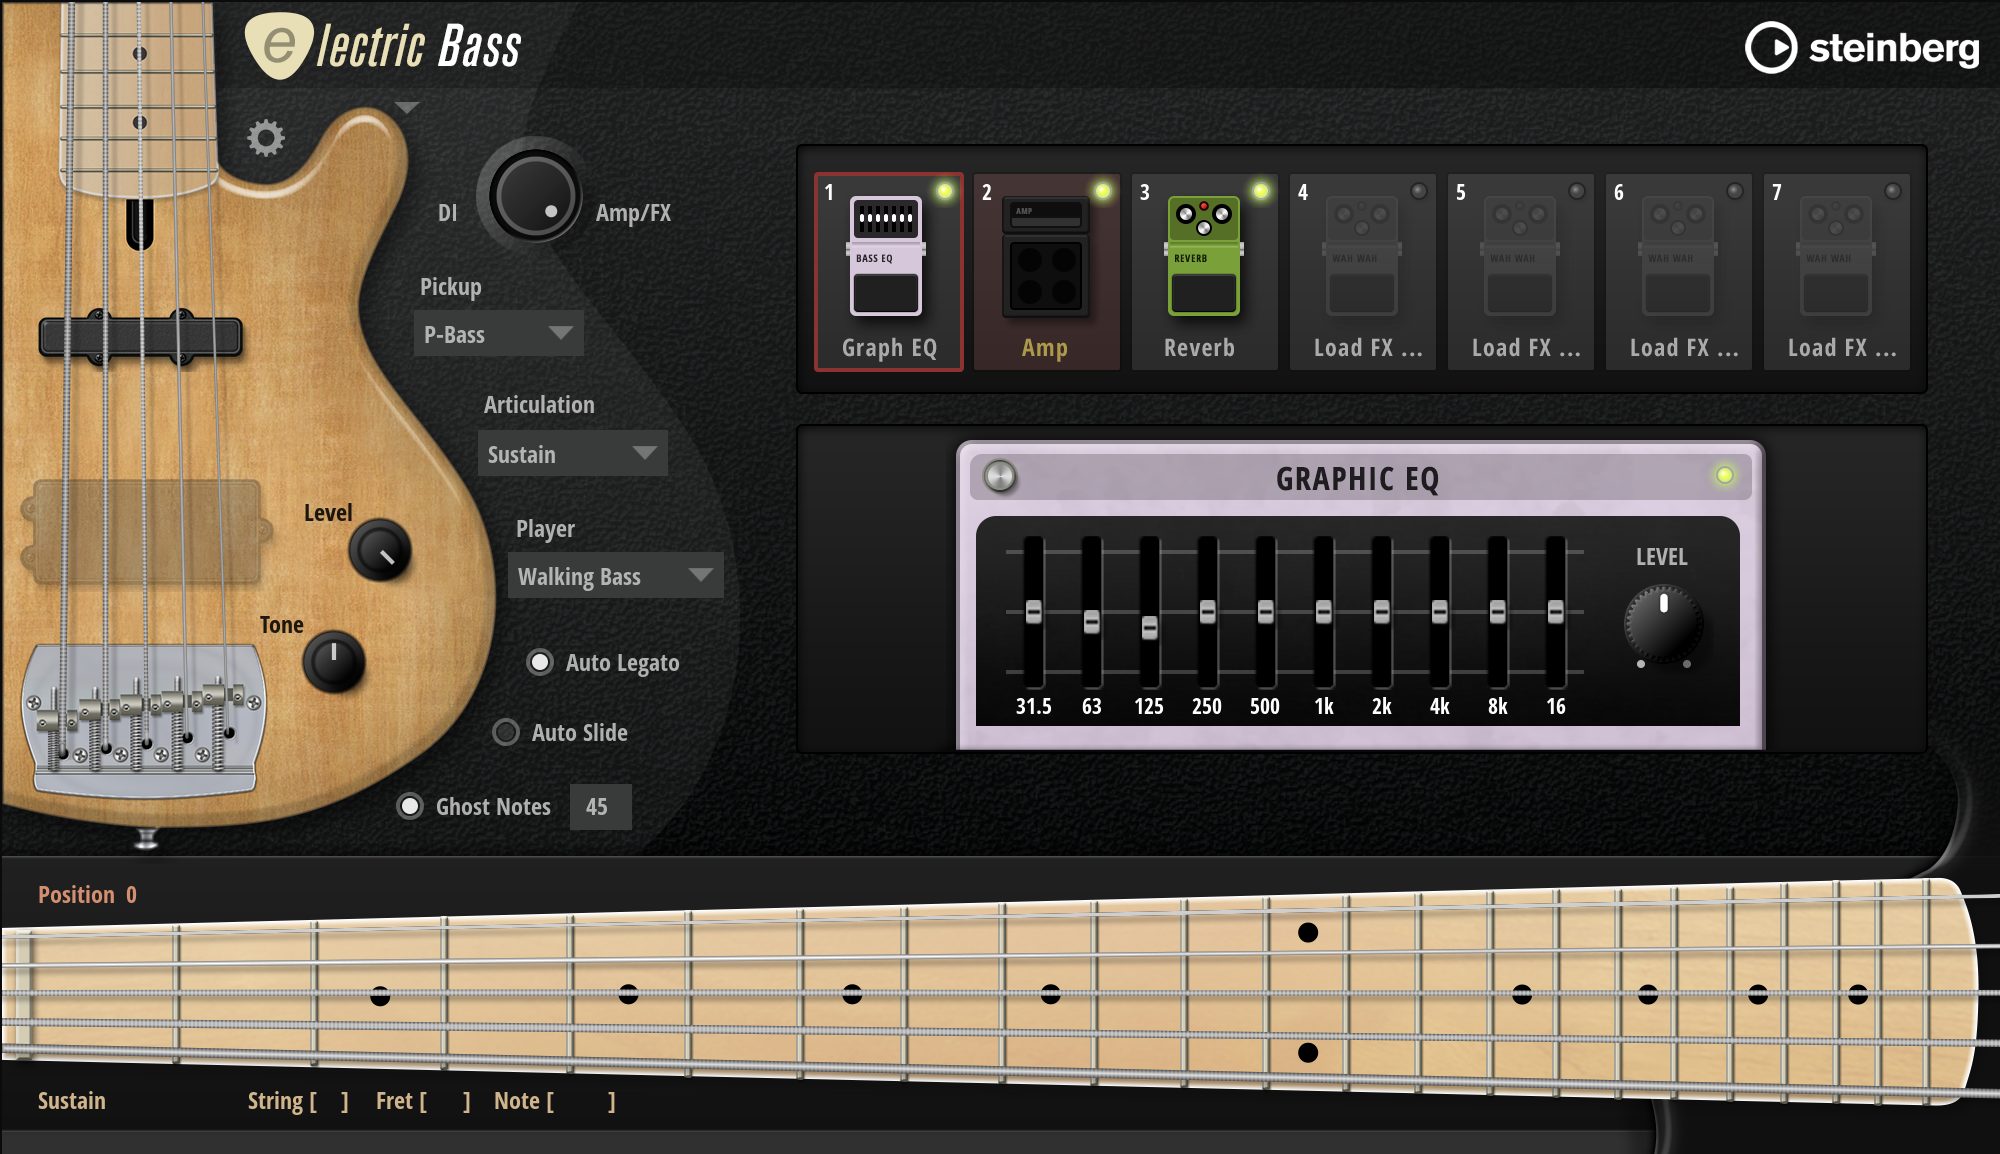Click the String readout field

pos(298,1100)
